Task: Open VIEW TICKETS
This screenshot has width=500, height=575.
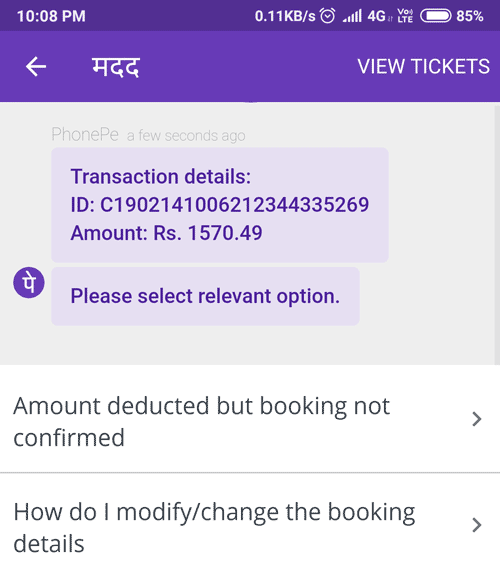Action: tap(423, 66)
